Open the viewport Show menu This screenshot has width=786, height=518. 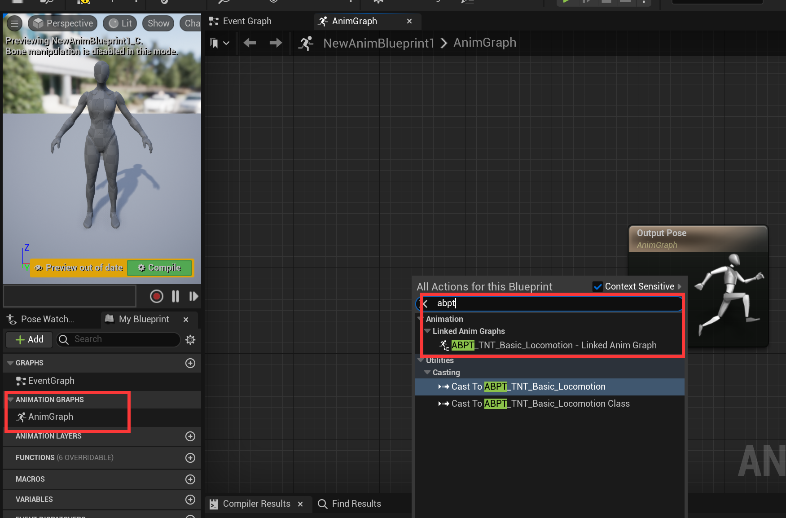pos(158,23)
